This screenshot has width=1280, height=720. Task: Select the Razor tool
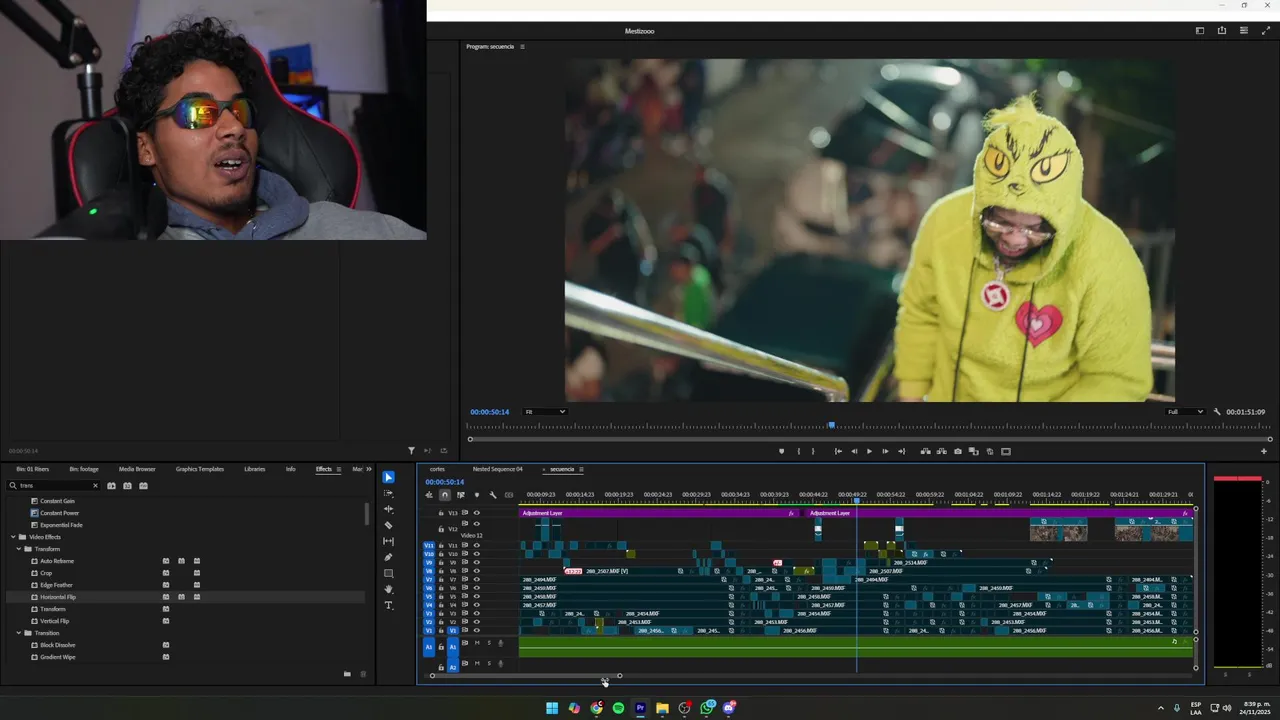(x=388, y=525)
